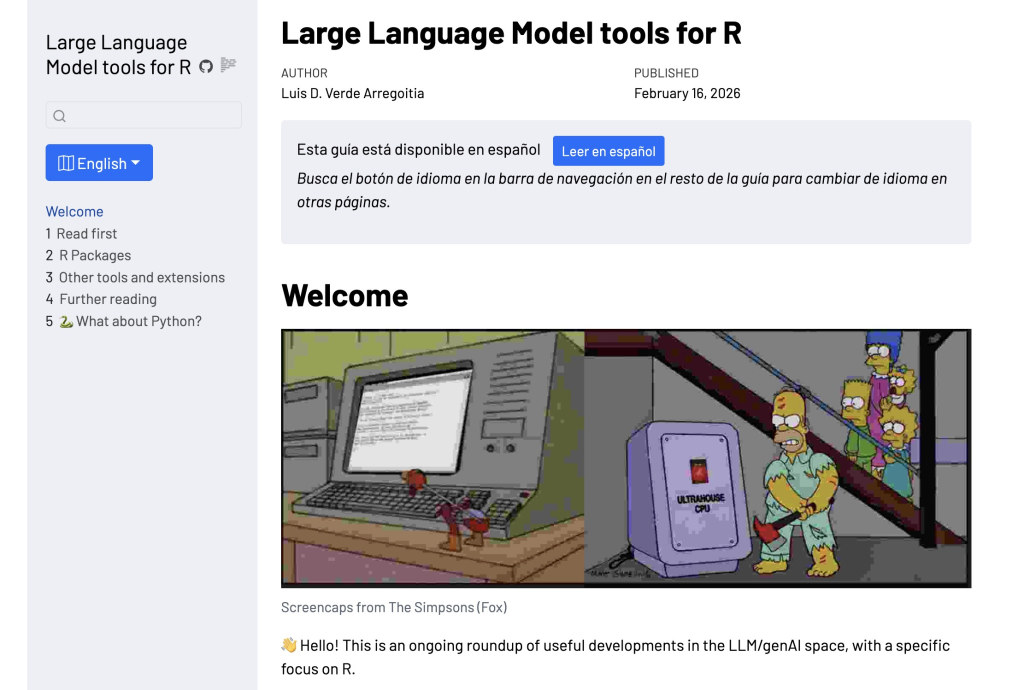Click the Leer en español button
The width and height of the screenshot is (1024, 690).
point(609,151)
